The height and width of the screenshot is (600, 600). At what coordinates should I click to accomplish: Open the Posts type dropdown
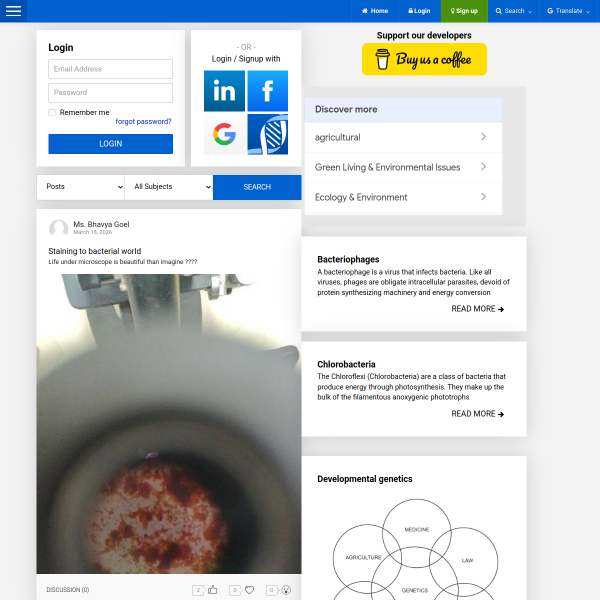(x=81, y=187)
